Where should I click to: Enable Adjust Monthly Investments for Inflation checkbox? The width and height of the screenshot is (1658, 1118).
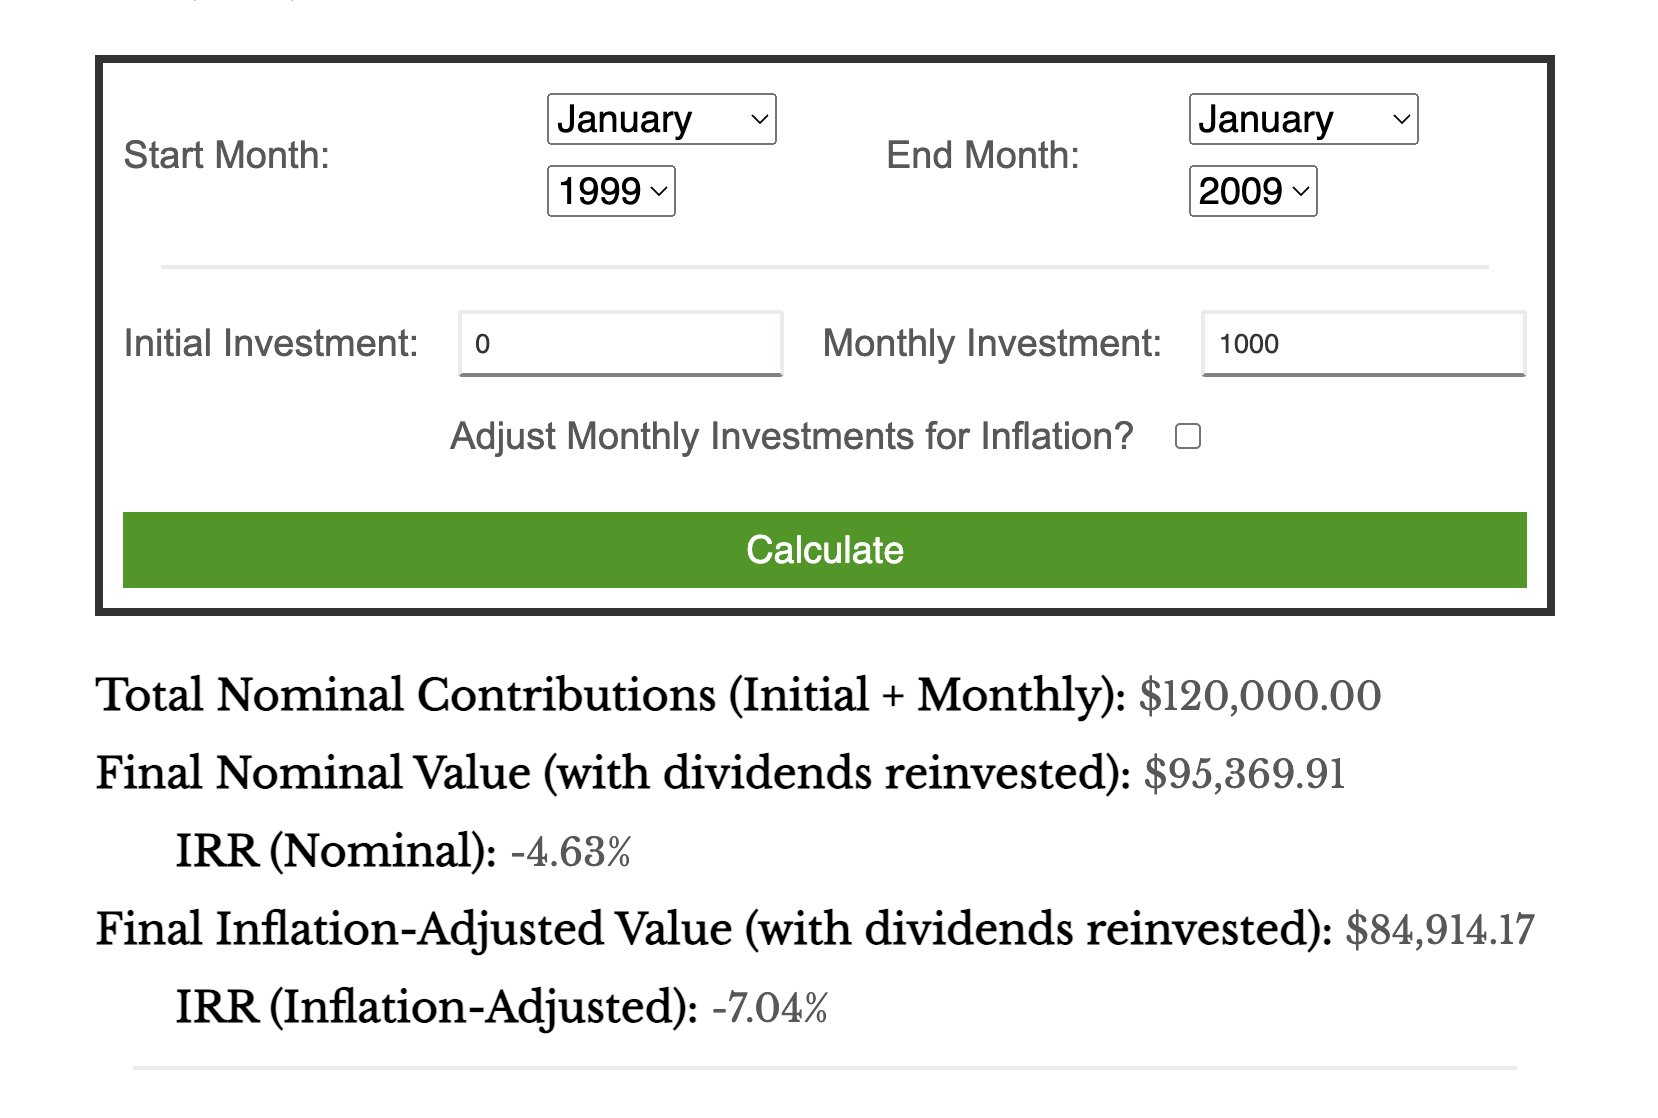pyautogui.click(x=1188, y=437)
